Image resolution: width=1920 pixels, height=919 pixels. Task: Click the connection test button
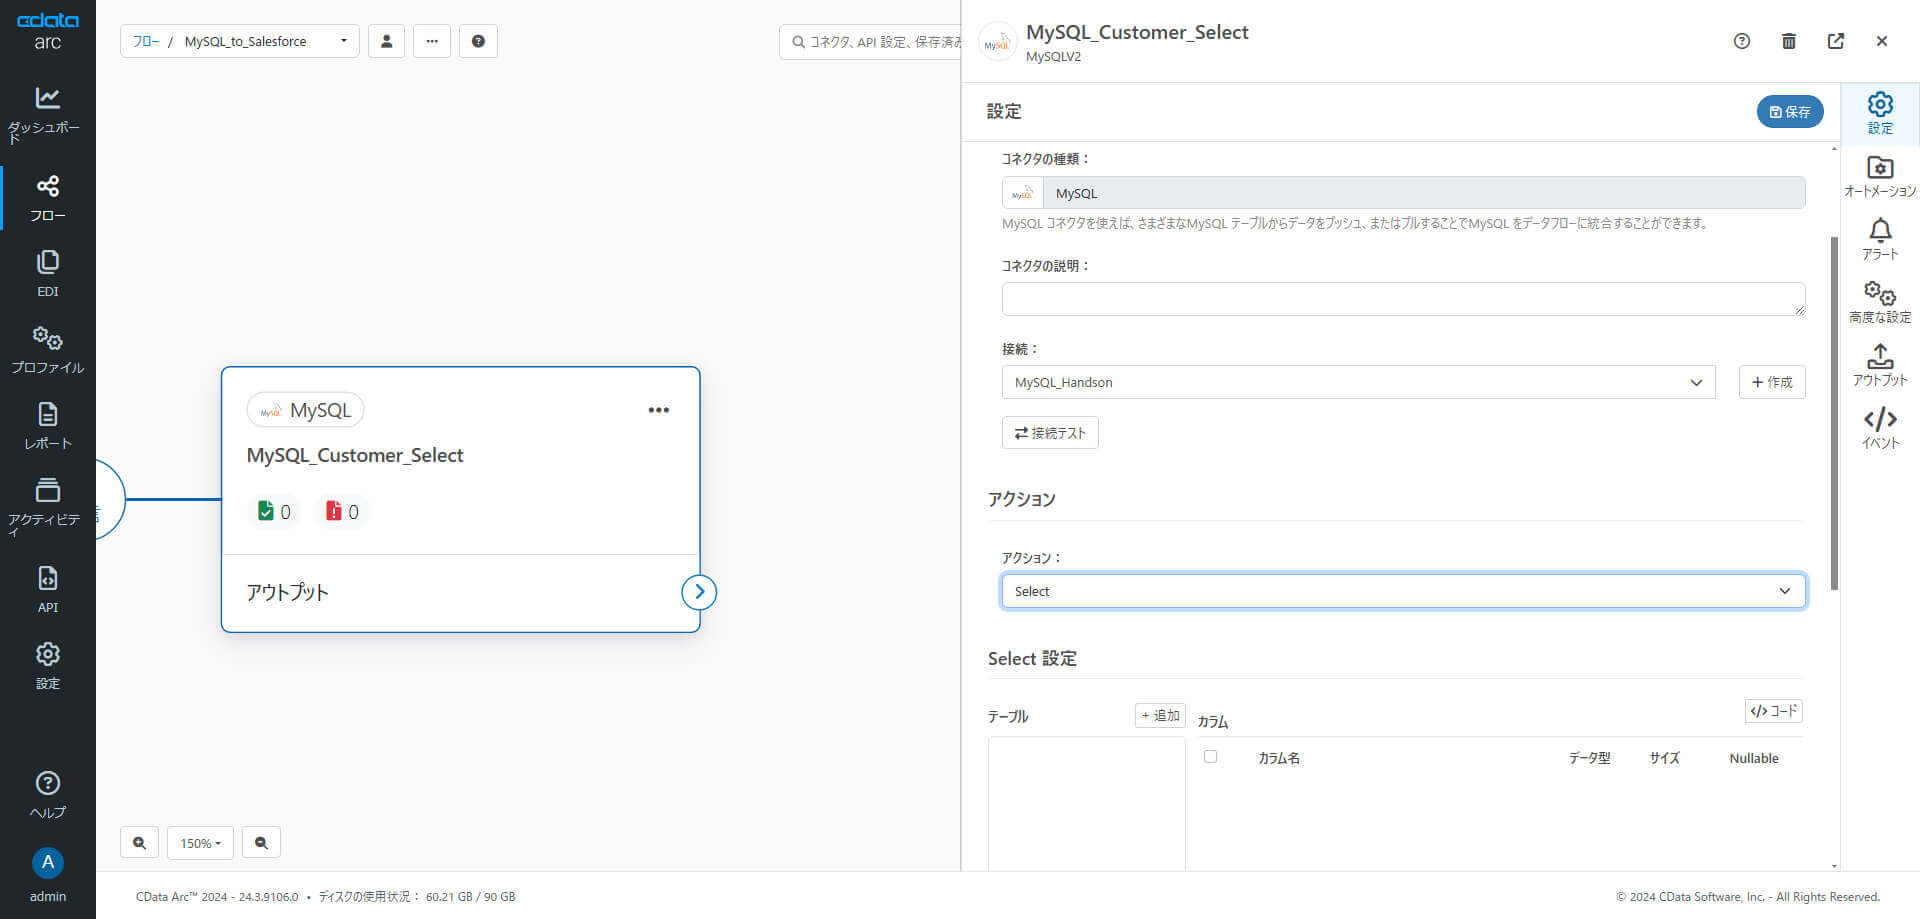click(x=1050, y=433)
